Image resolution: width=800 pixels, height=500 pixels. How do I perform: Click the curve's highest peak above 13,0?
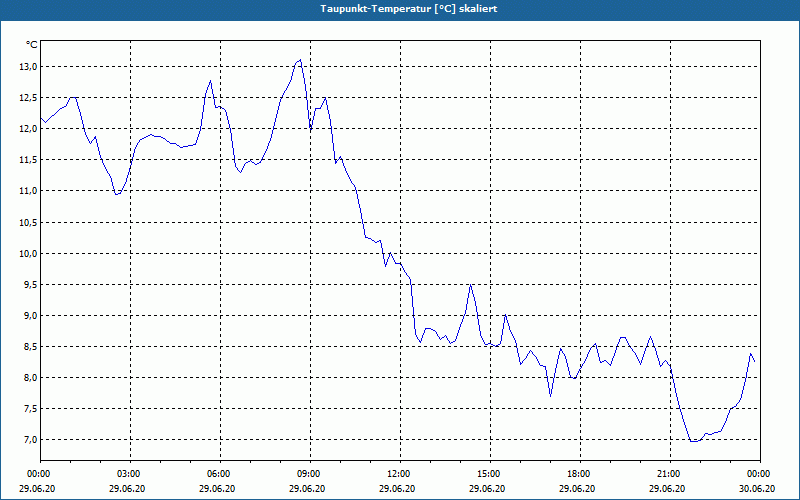300,60
